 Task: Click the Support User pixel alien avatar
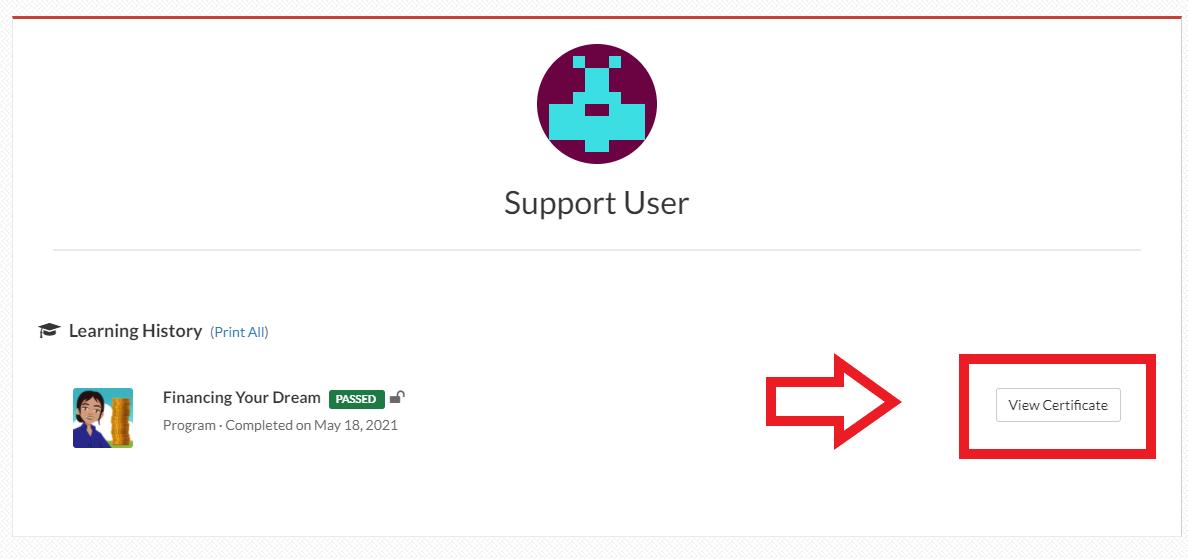point(597,104)
